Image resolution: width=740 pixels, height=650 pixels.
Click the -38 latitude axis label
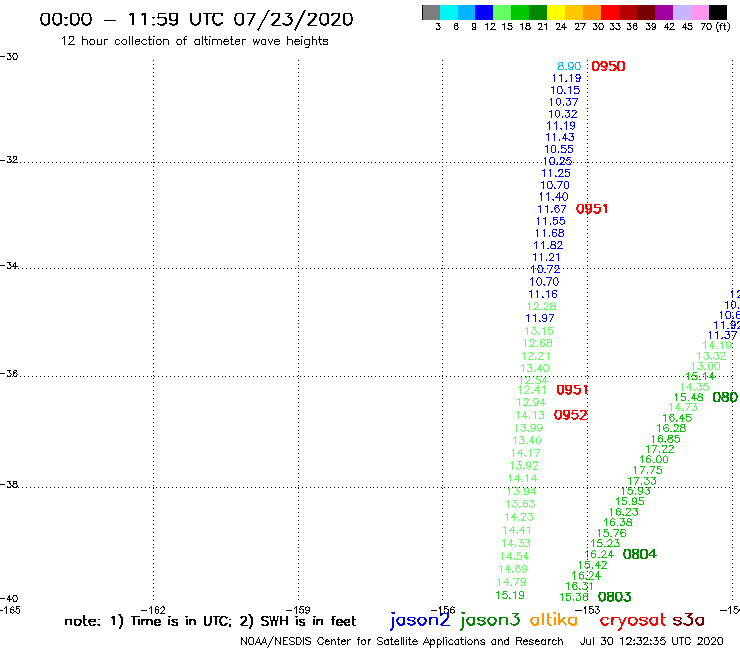(x=9, y=485)
